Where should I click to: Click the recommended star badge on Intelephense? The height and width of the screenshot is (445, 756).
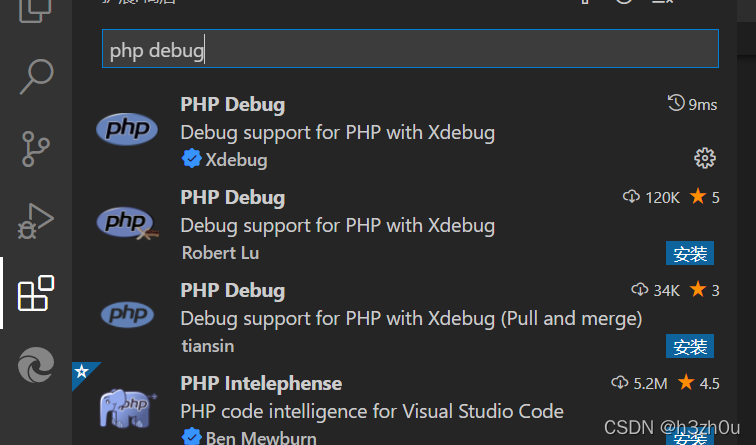click(82, 372)
